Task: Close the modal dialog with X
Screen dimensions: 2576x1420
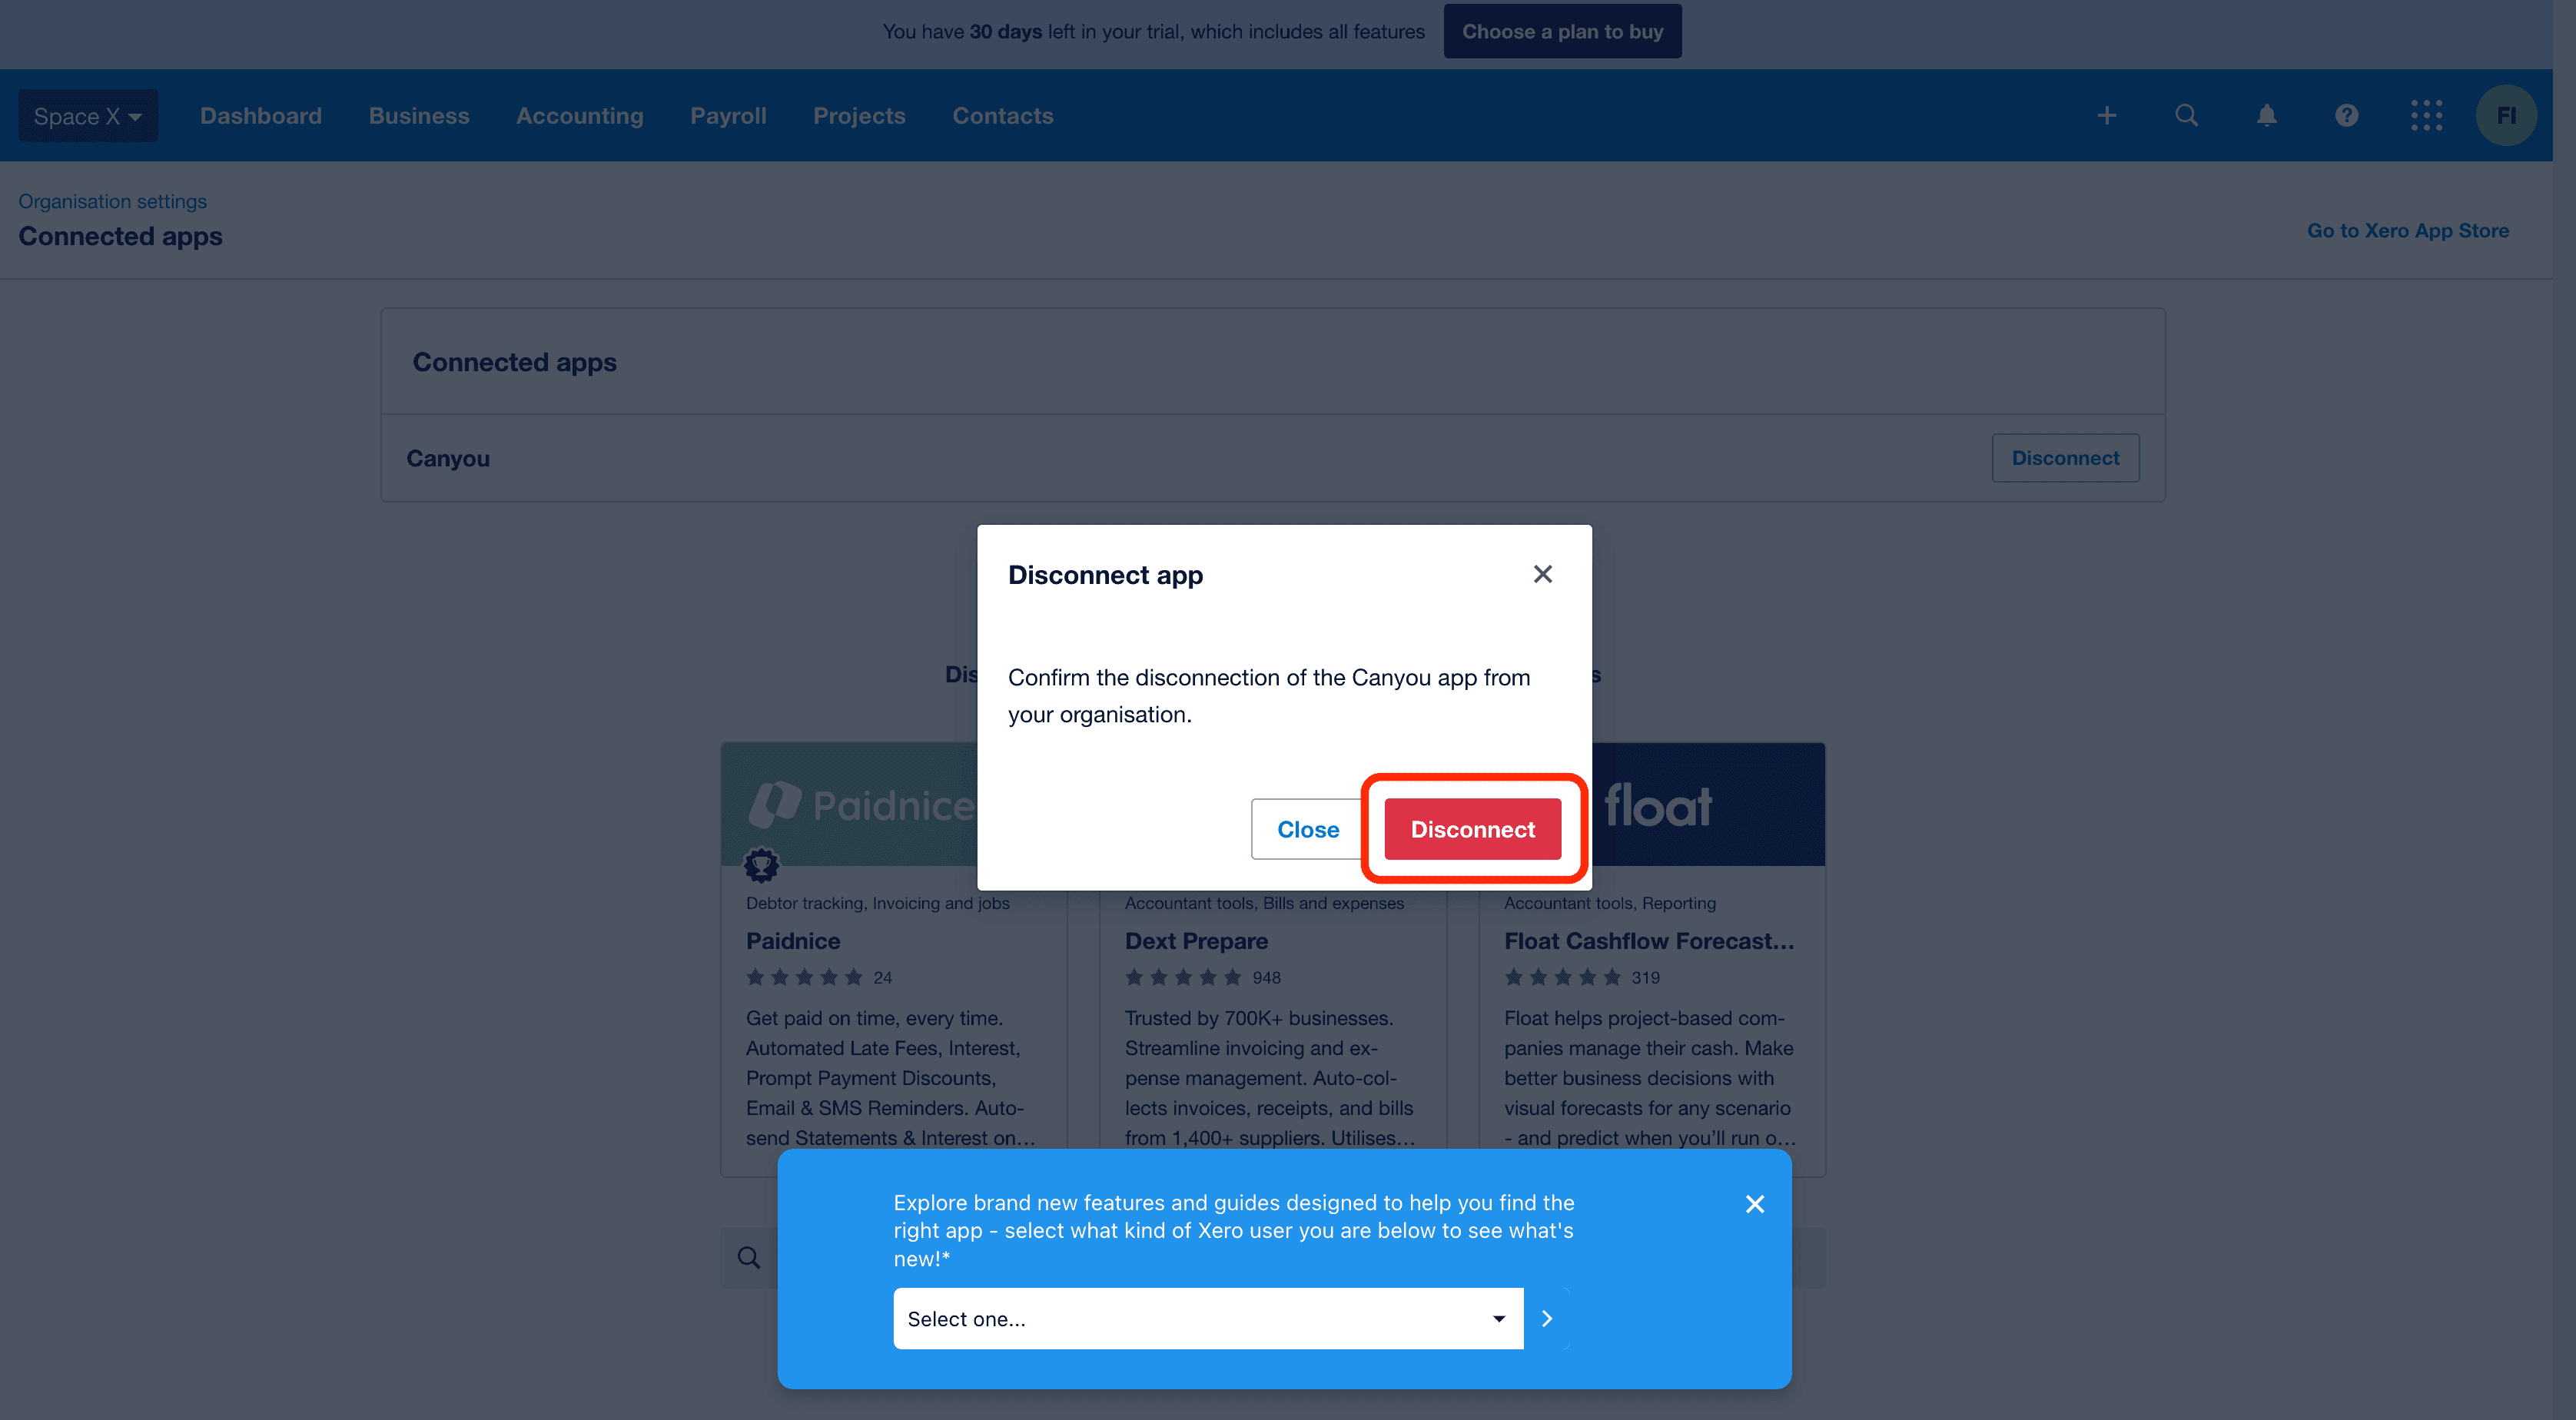Action: (x=1541, y=572)
